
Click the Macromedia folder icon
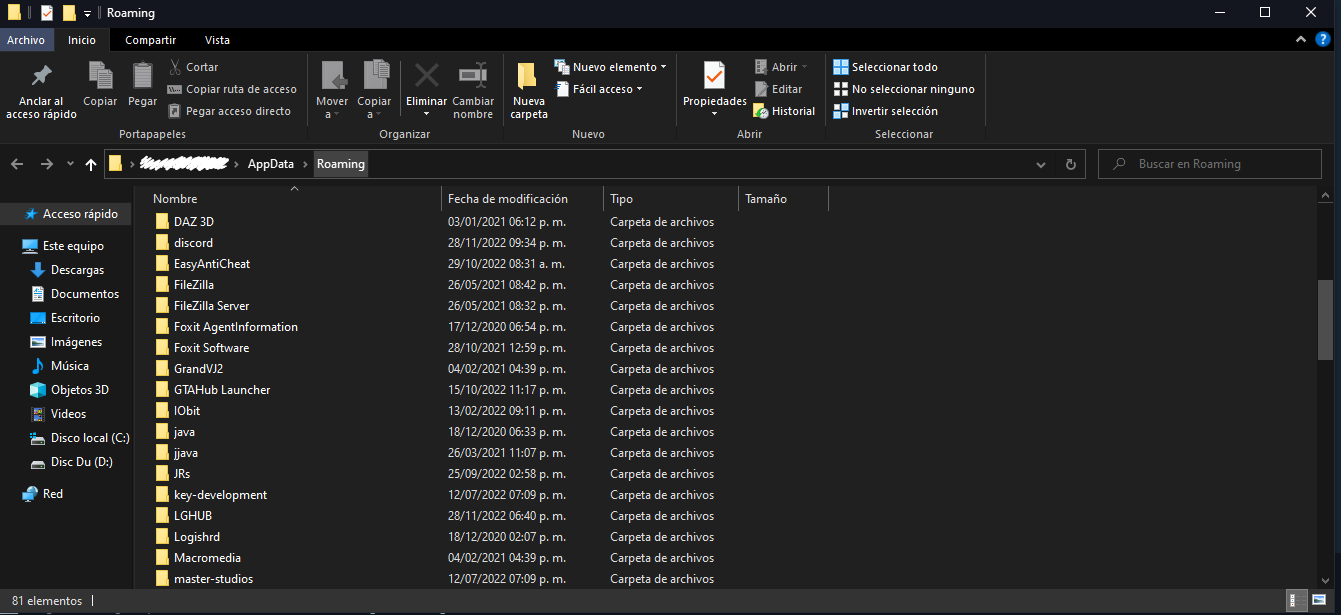click(x=163, y=557)
